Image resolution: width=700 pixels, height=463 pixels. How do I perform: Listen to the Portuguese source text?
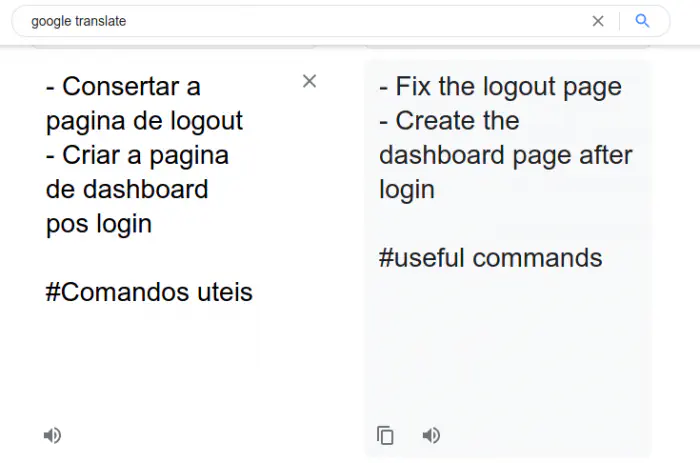[53, 435]
